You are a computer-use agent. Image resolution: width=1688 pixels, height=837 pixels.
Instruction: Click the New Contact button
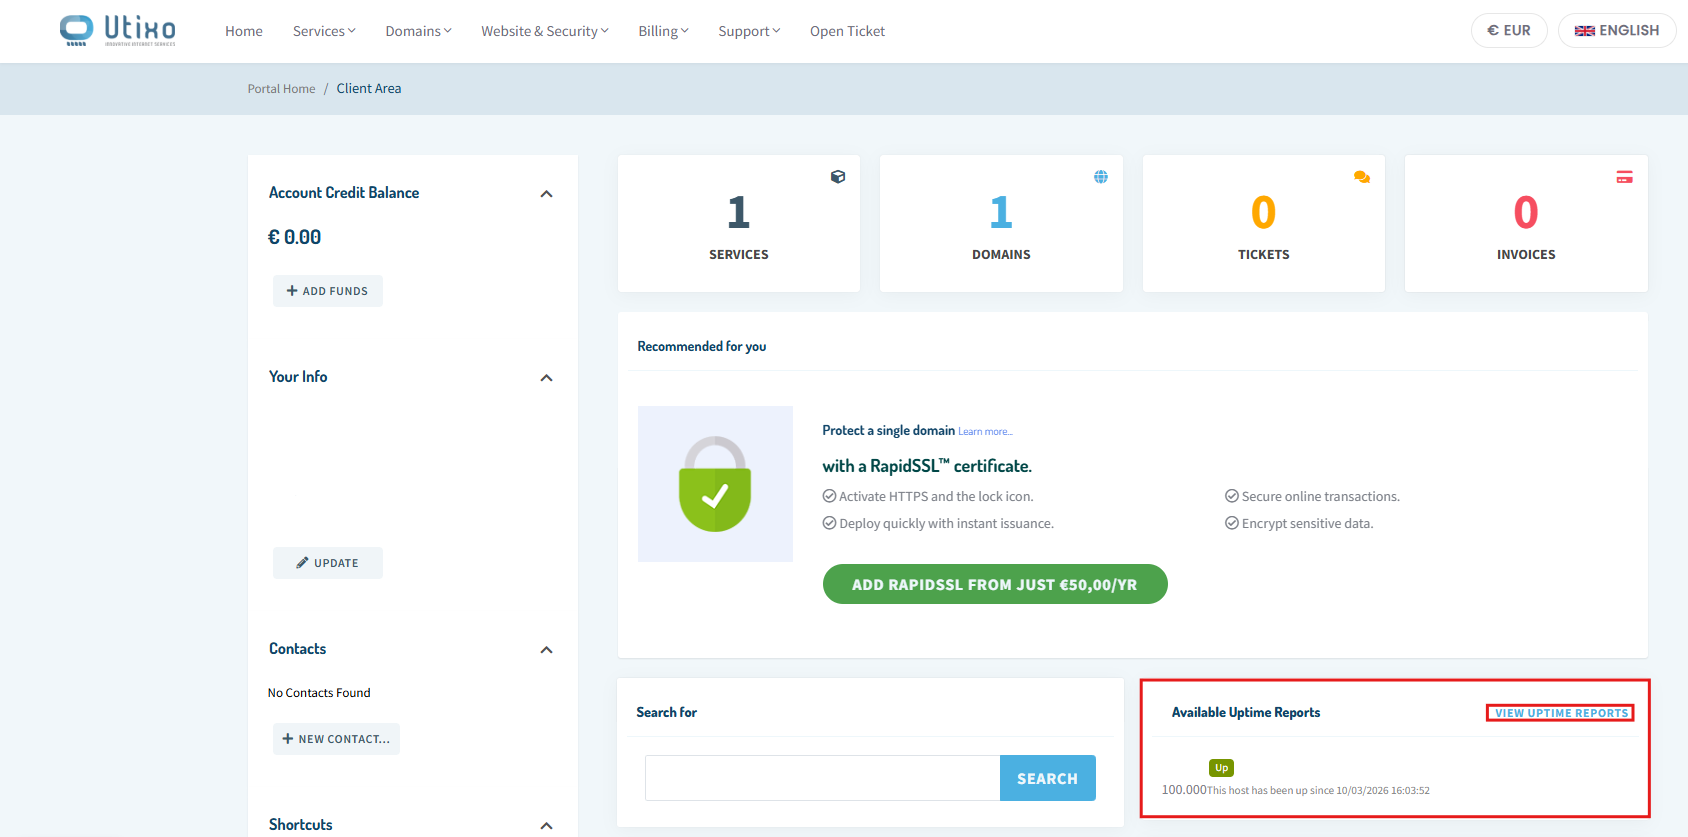click(336, 739)
